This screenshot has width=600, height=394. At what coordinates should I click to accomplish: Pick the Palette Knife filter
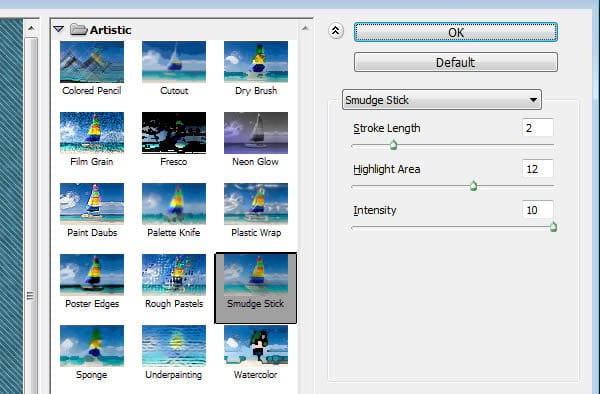[x=174, y=204]
